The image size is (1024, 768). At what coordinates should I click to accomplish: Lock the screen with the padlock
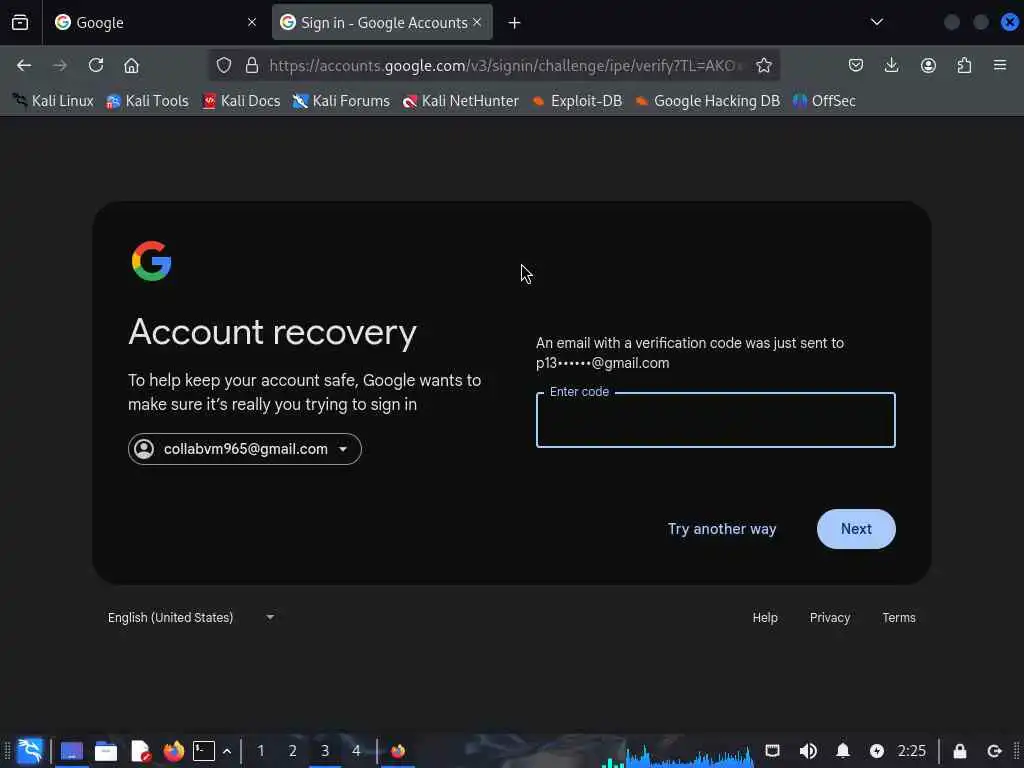click(959, 751)
